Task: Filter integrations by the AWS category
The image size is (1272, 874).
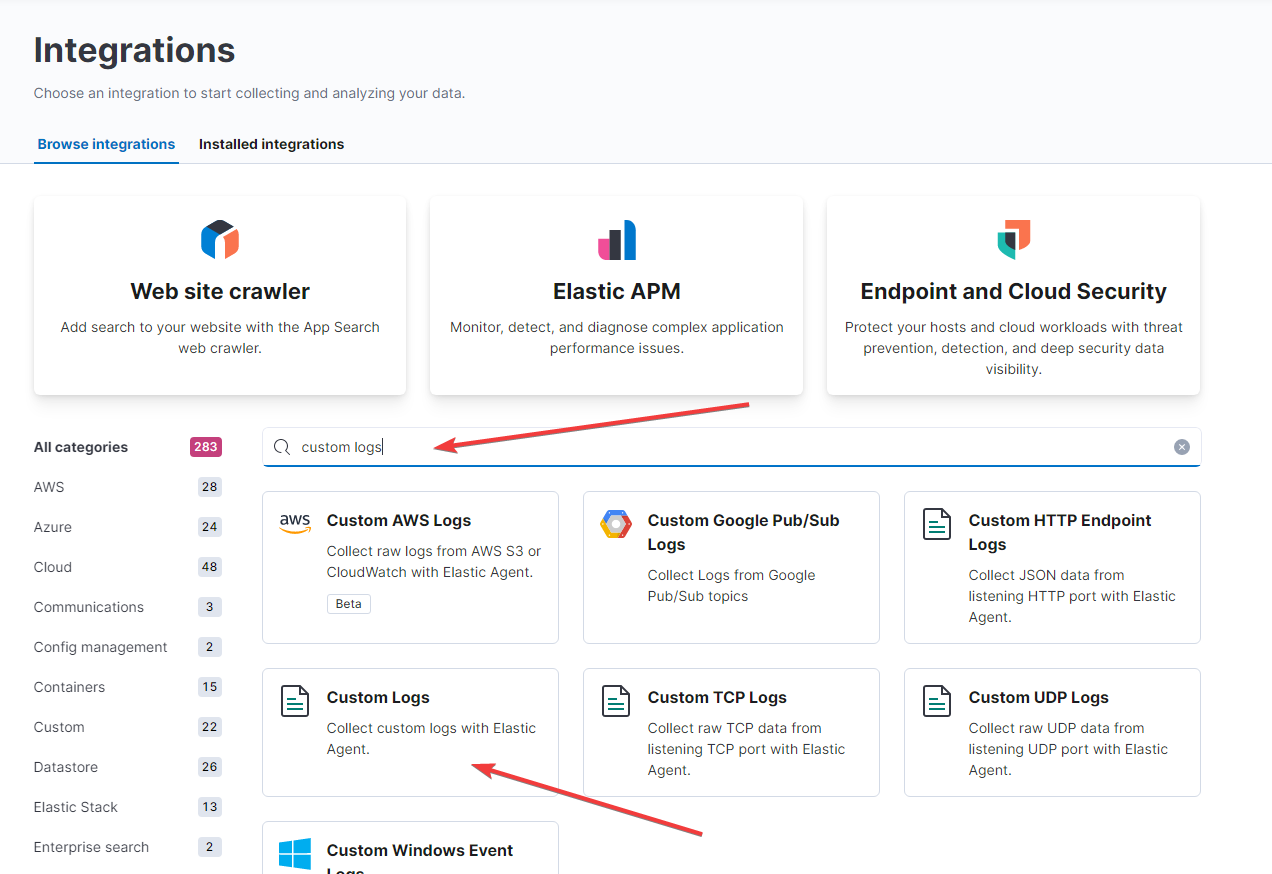Action: click(x=49, y=487)
